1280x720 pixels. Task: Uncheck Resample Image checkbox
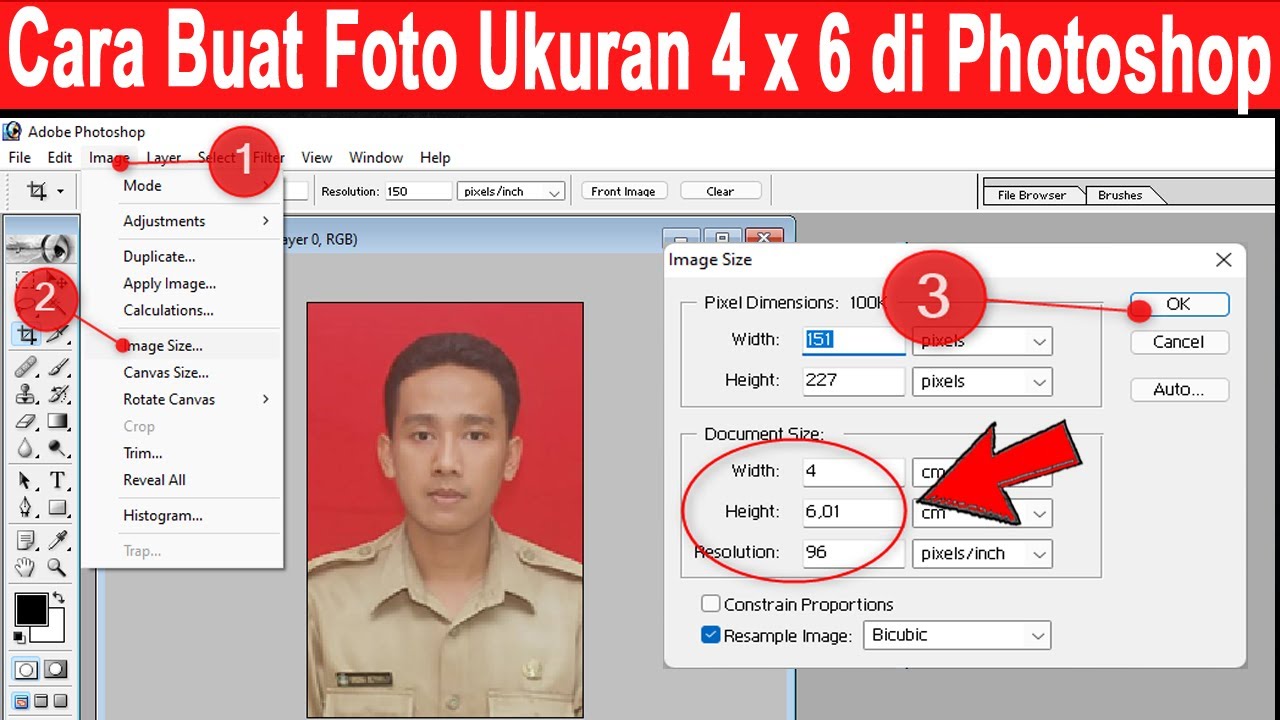coord(711,635)
